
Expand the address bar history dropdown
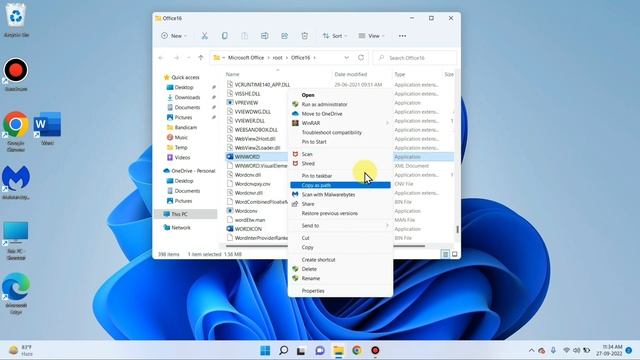point(347,58)
